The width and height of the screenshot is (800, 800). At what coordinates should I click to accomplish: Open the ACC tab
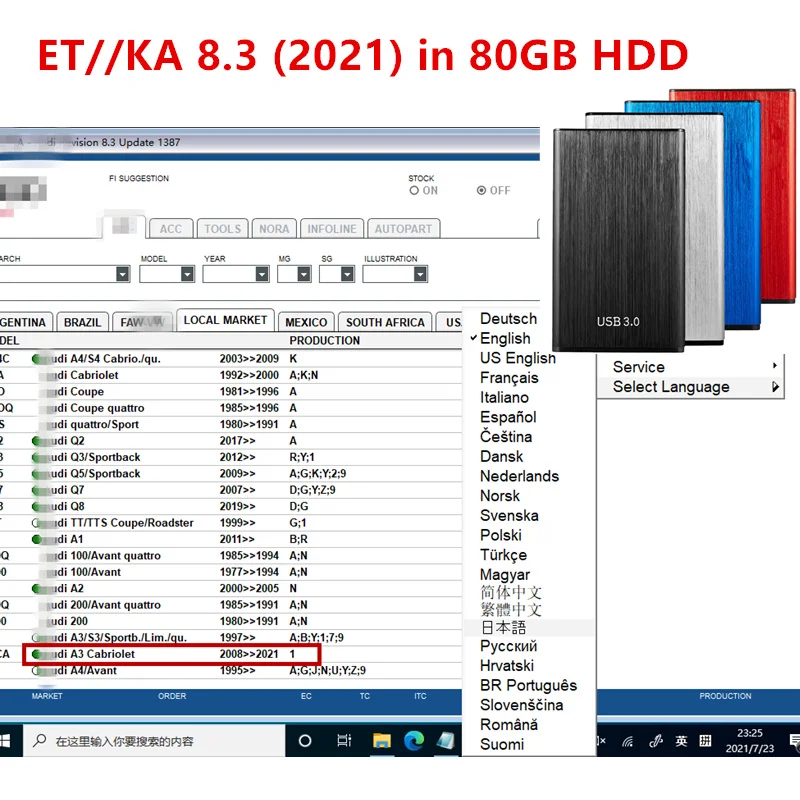170,229
